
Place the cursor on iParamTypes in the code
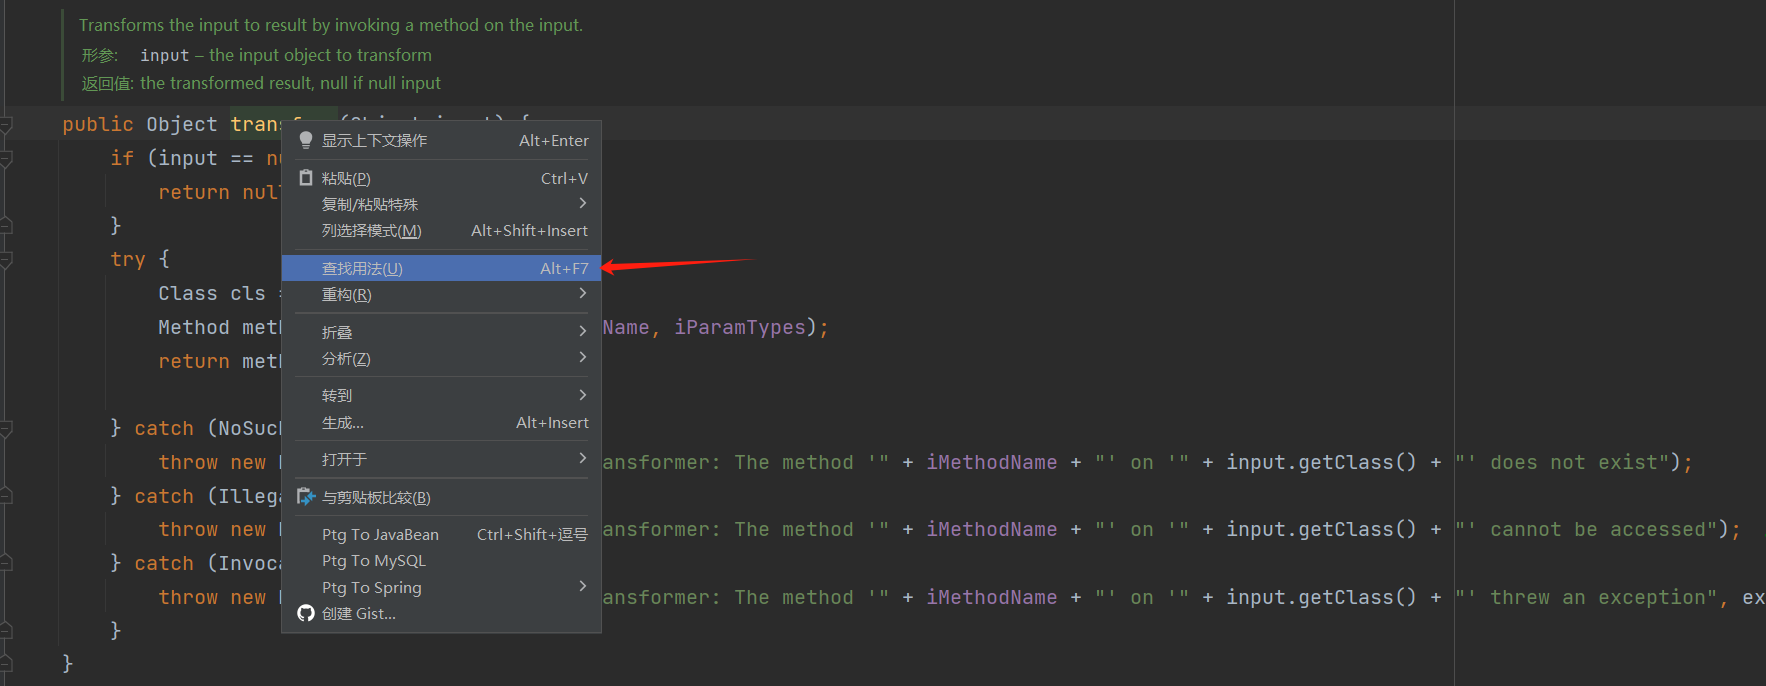click(740, 327)
